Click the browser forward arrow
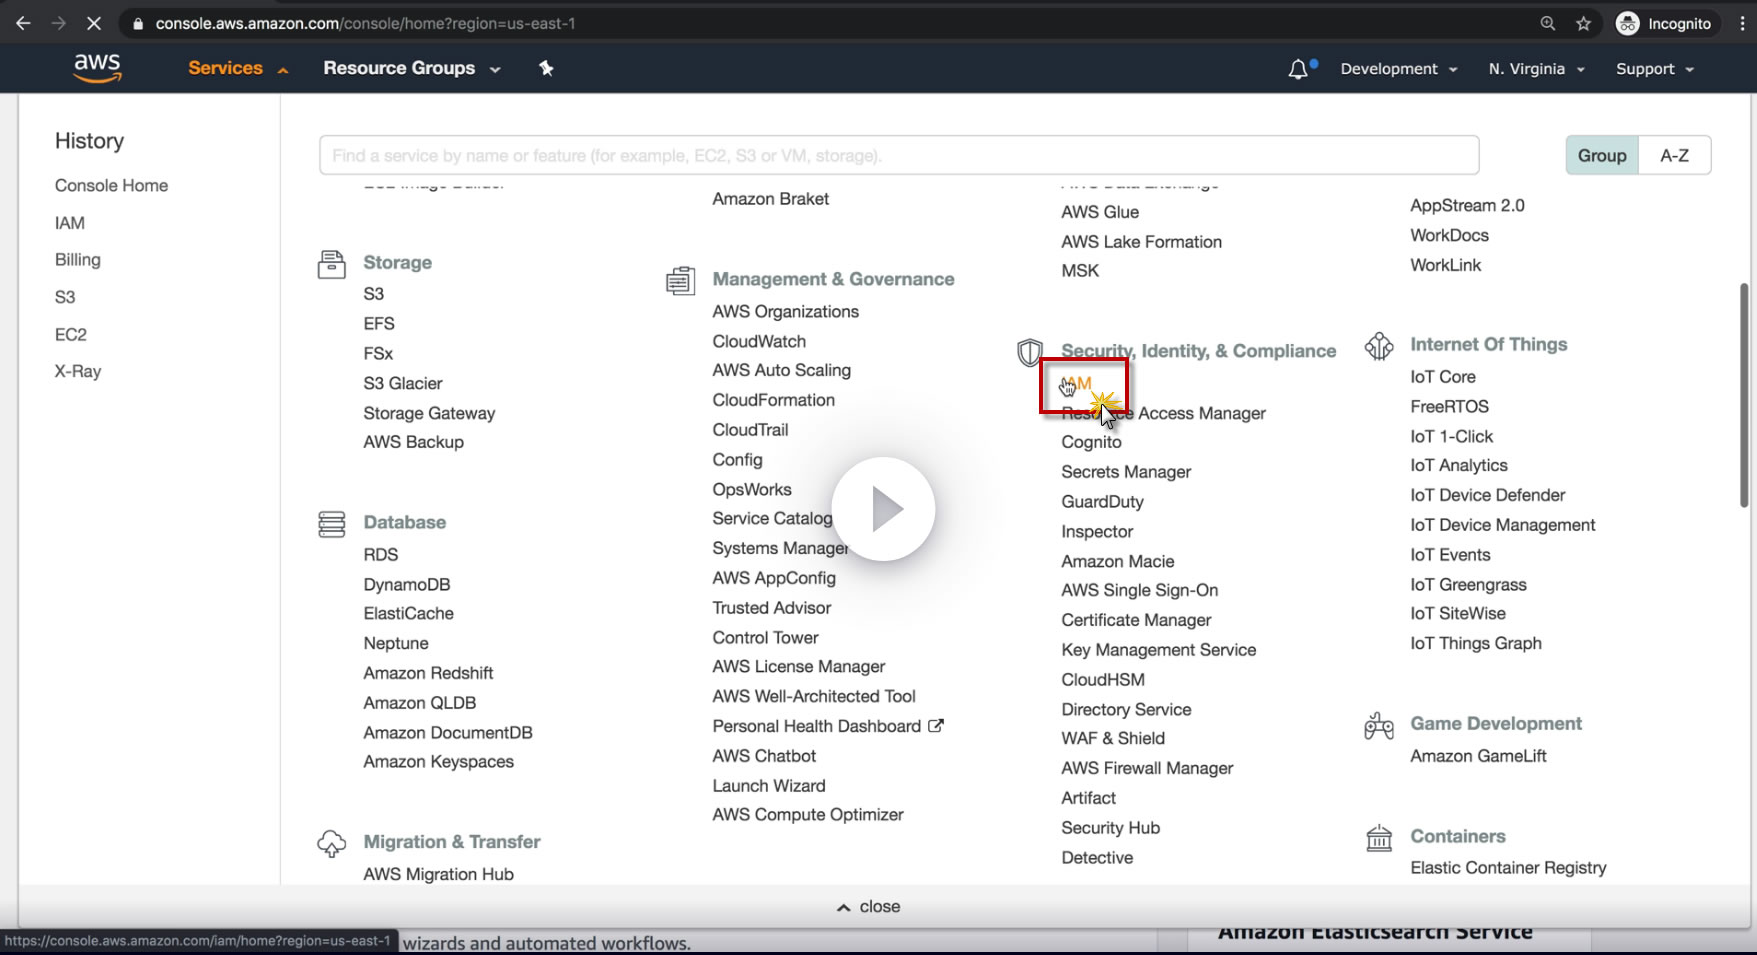 (58, 23)
